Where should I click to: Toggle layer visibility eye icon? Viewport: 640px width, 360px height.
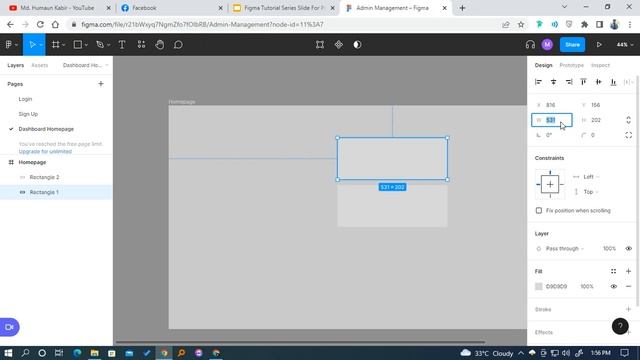tap(629, 249)
